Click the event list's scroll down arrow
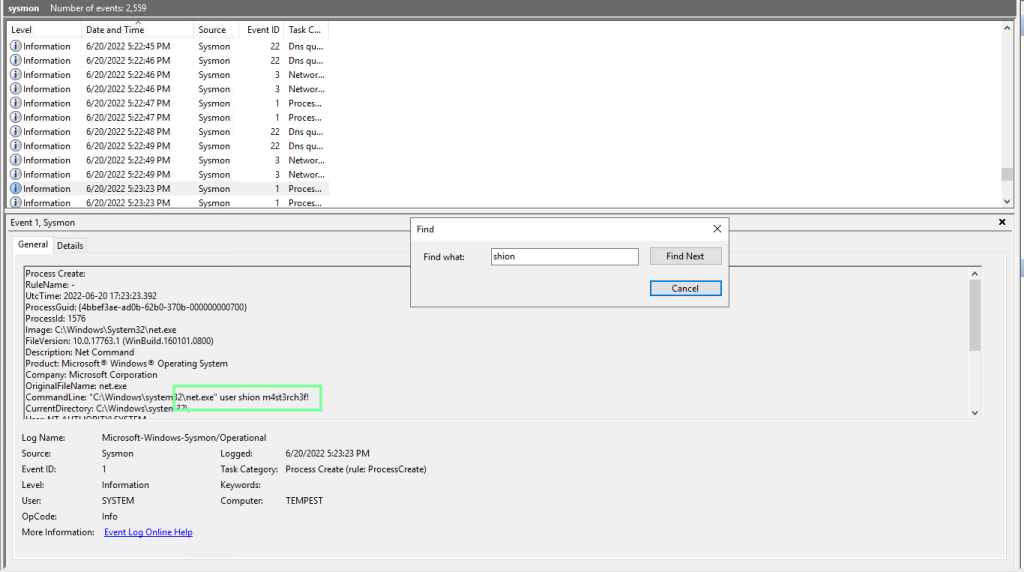 click(1008, 203)
